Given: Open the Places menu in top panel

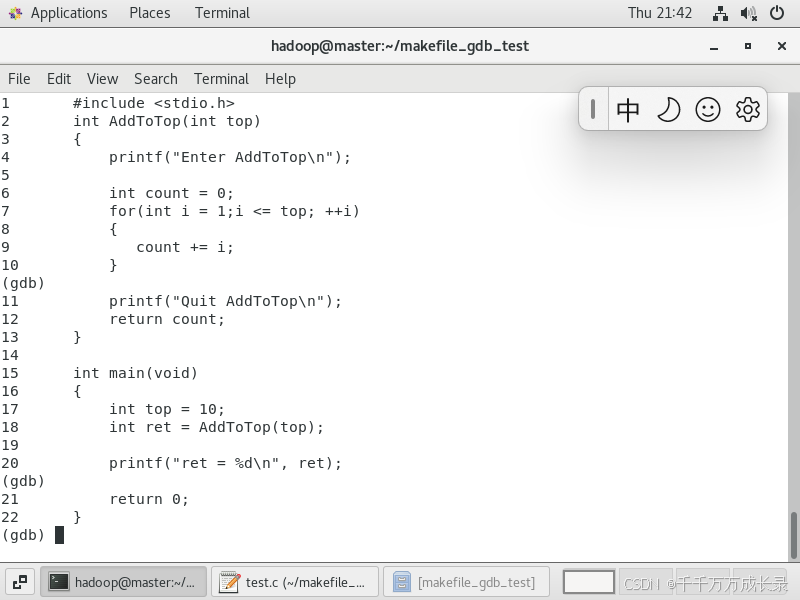Looking at the screenshot, I should pyautogui.click(x=149, y=13).
